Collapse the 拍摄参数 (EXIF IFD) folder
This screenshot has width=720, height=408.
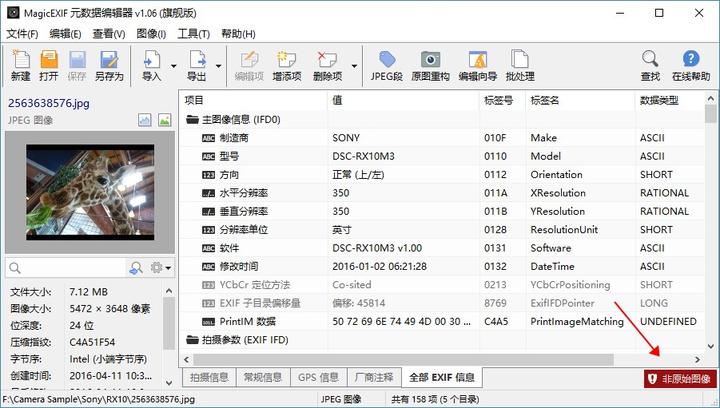[192, 340]
